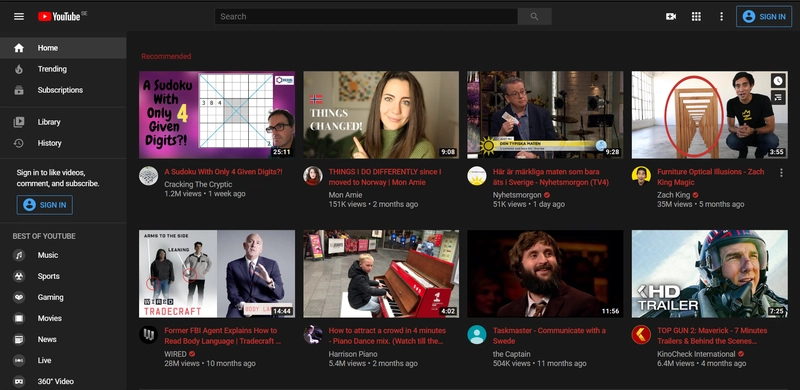Click the Movies category icon
The image size is (800, 390).
click(x=19, y=318)
